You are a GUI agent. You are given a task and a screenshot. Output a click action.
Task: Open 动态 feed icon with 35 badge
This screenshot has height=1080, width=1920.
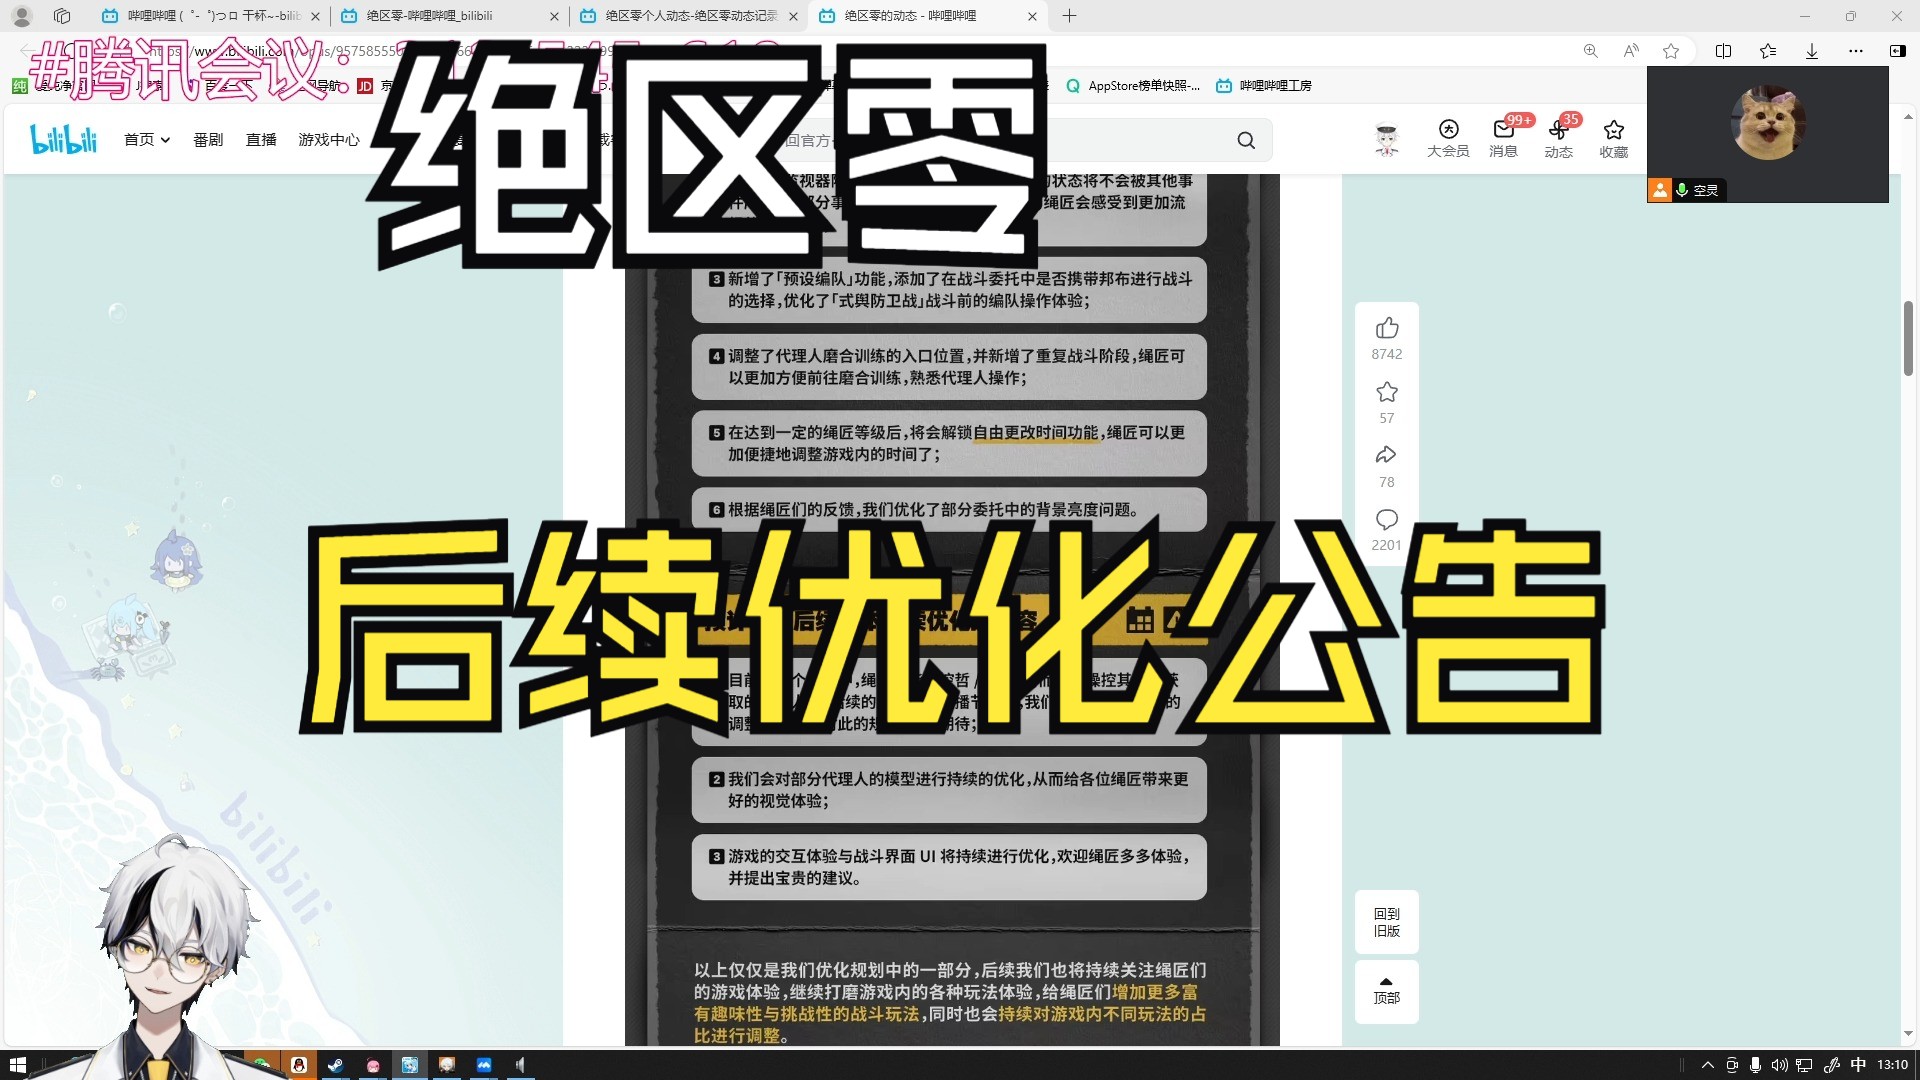point(1558,139)
